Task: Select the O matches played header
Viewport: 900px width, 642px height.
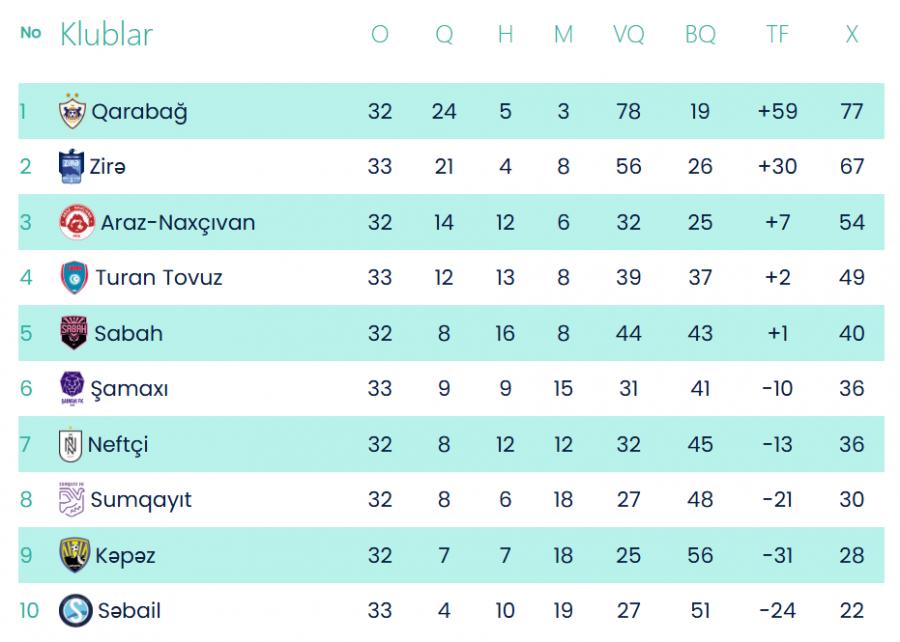Action: pos(380,34)
